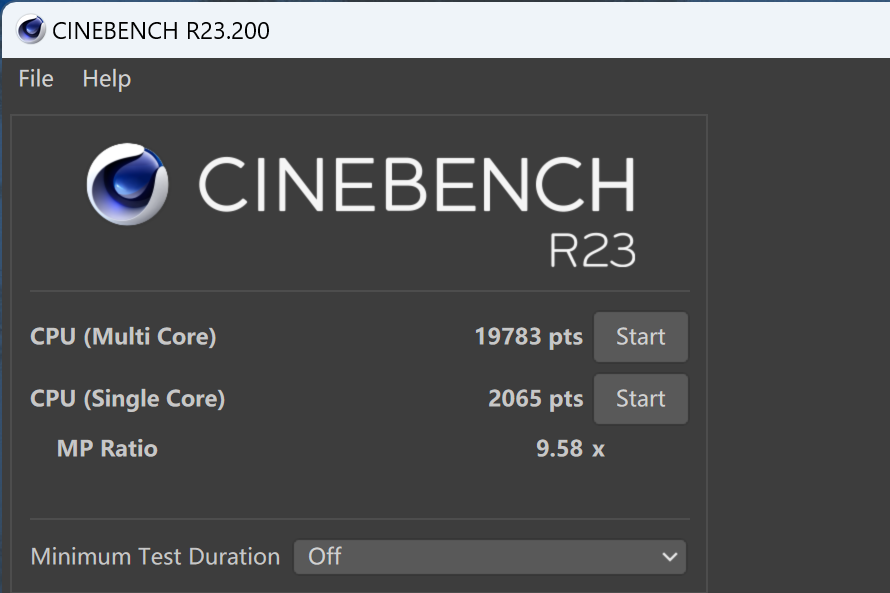Screen dimensions: 890x593
Task: Click the CINEBENCH R23.200 window title
Action: pyautogui.click(x=161, y=31)
